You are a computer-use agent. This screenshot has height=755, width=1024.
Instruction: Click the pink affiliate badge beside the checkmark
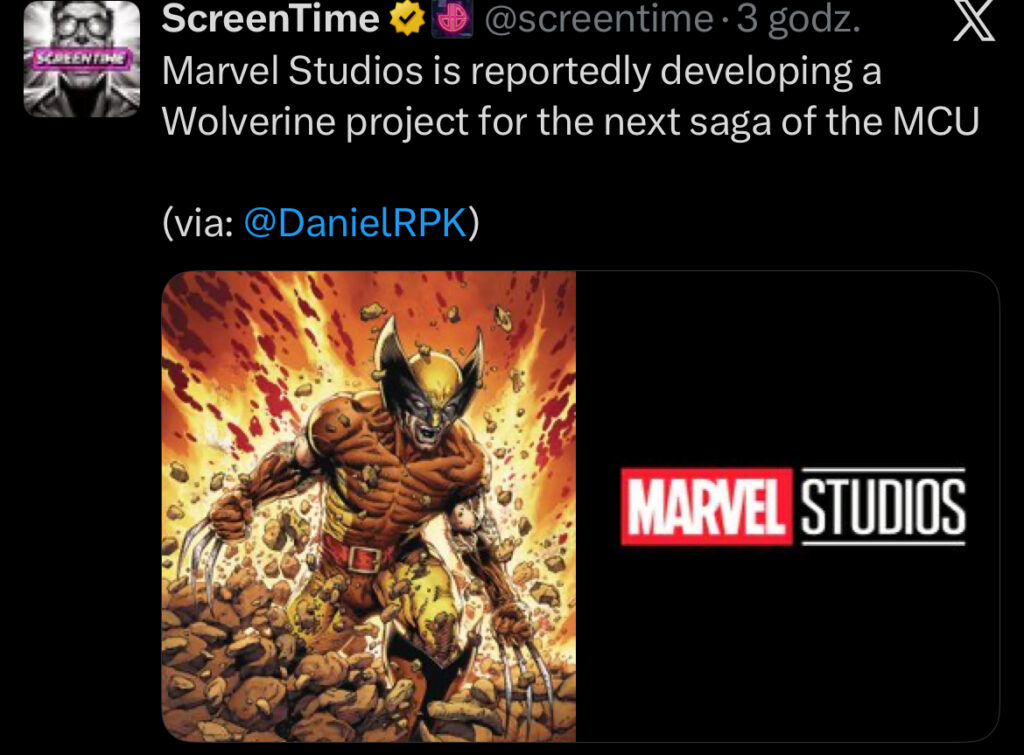(x=453, y=19)
